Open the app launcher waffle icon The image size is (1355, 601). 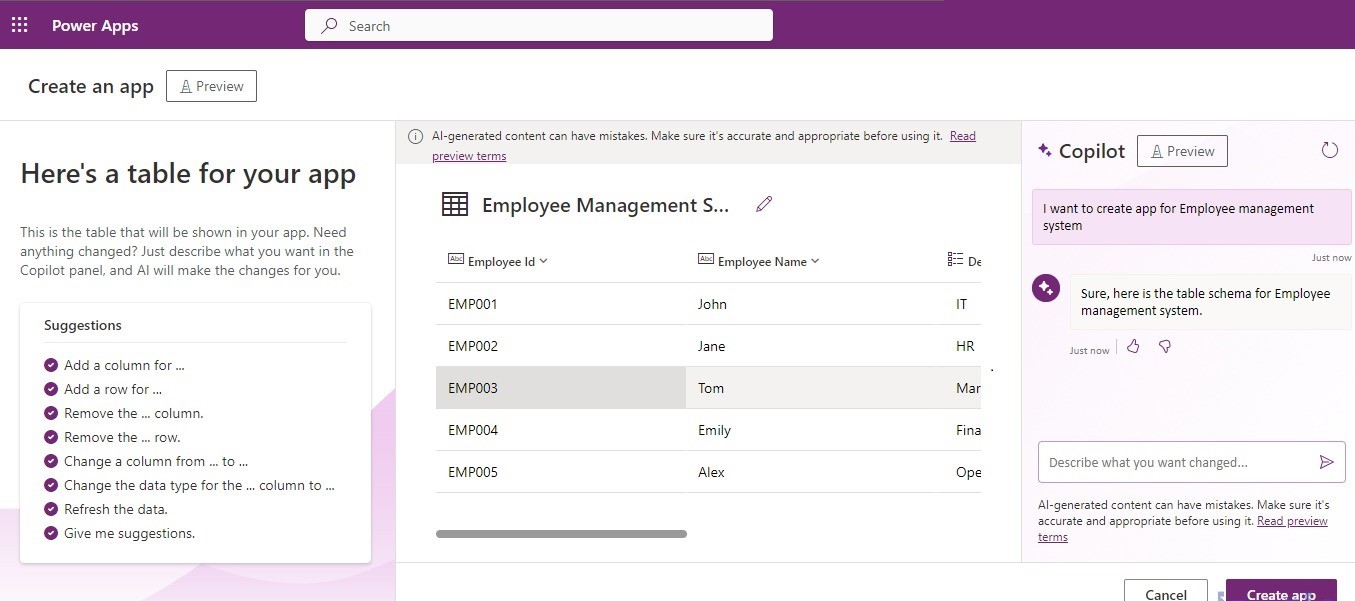point(20,26)
